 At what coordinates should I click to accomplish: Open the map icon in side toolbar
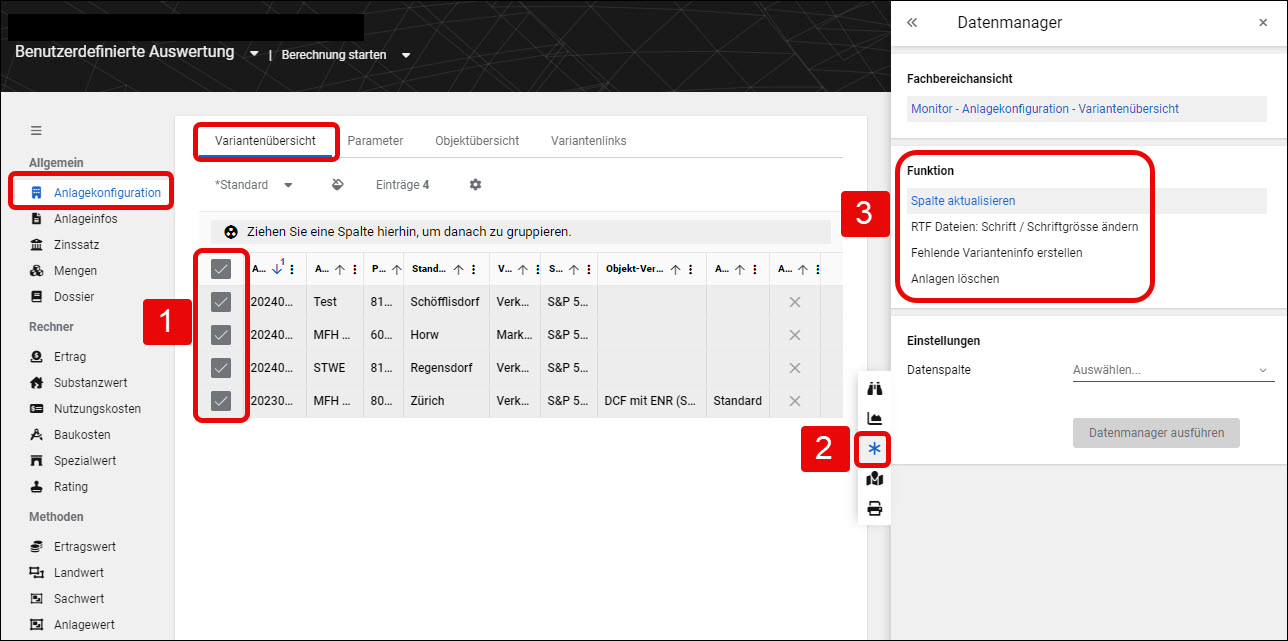(875, 479)
